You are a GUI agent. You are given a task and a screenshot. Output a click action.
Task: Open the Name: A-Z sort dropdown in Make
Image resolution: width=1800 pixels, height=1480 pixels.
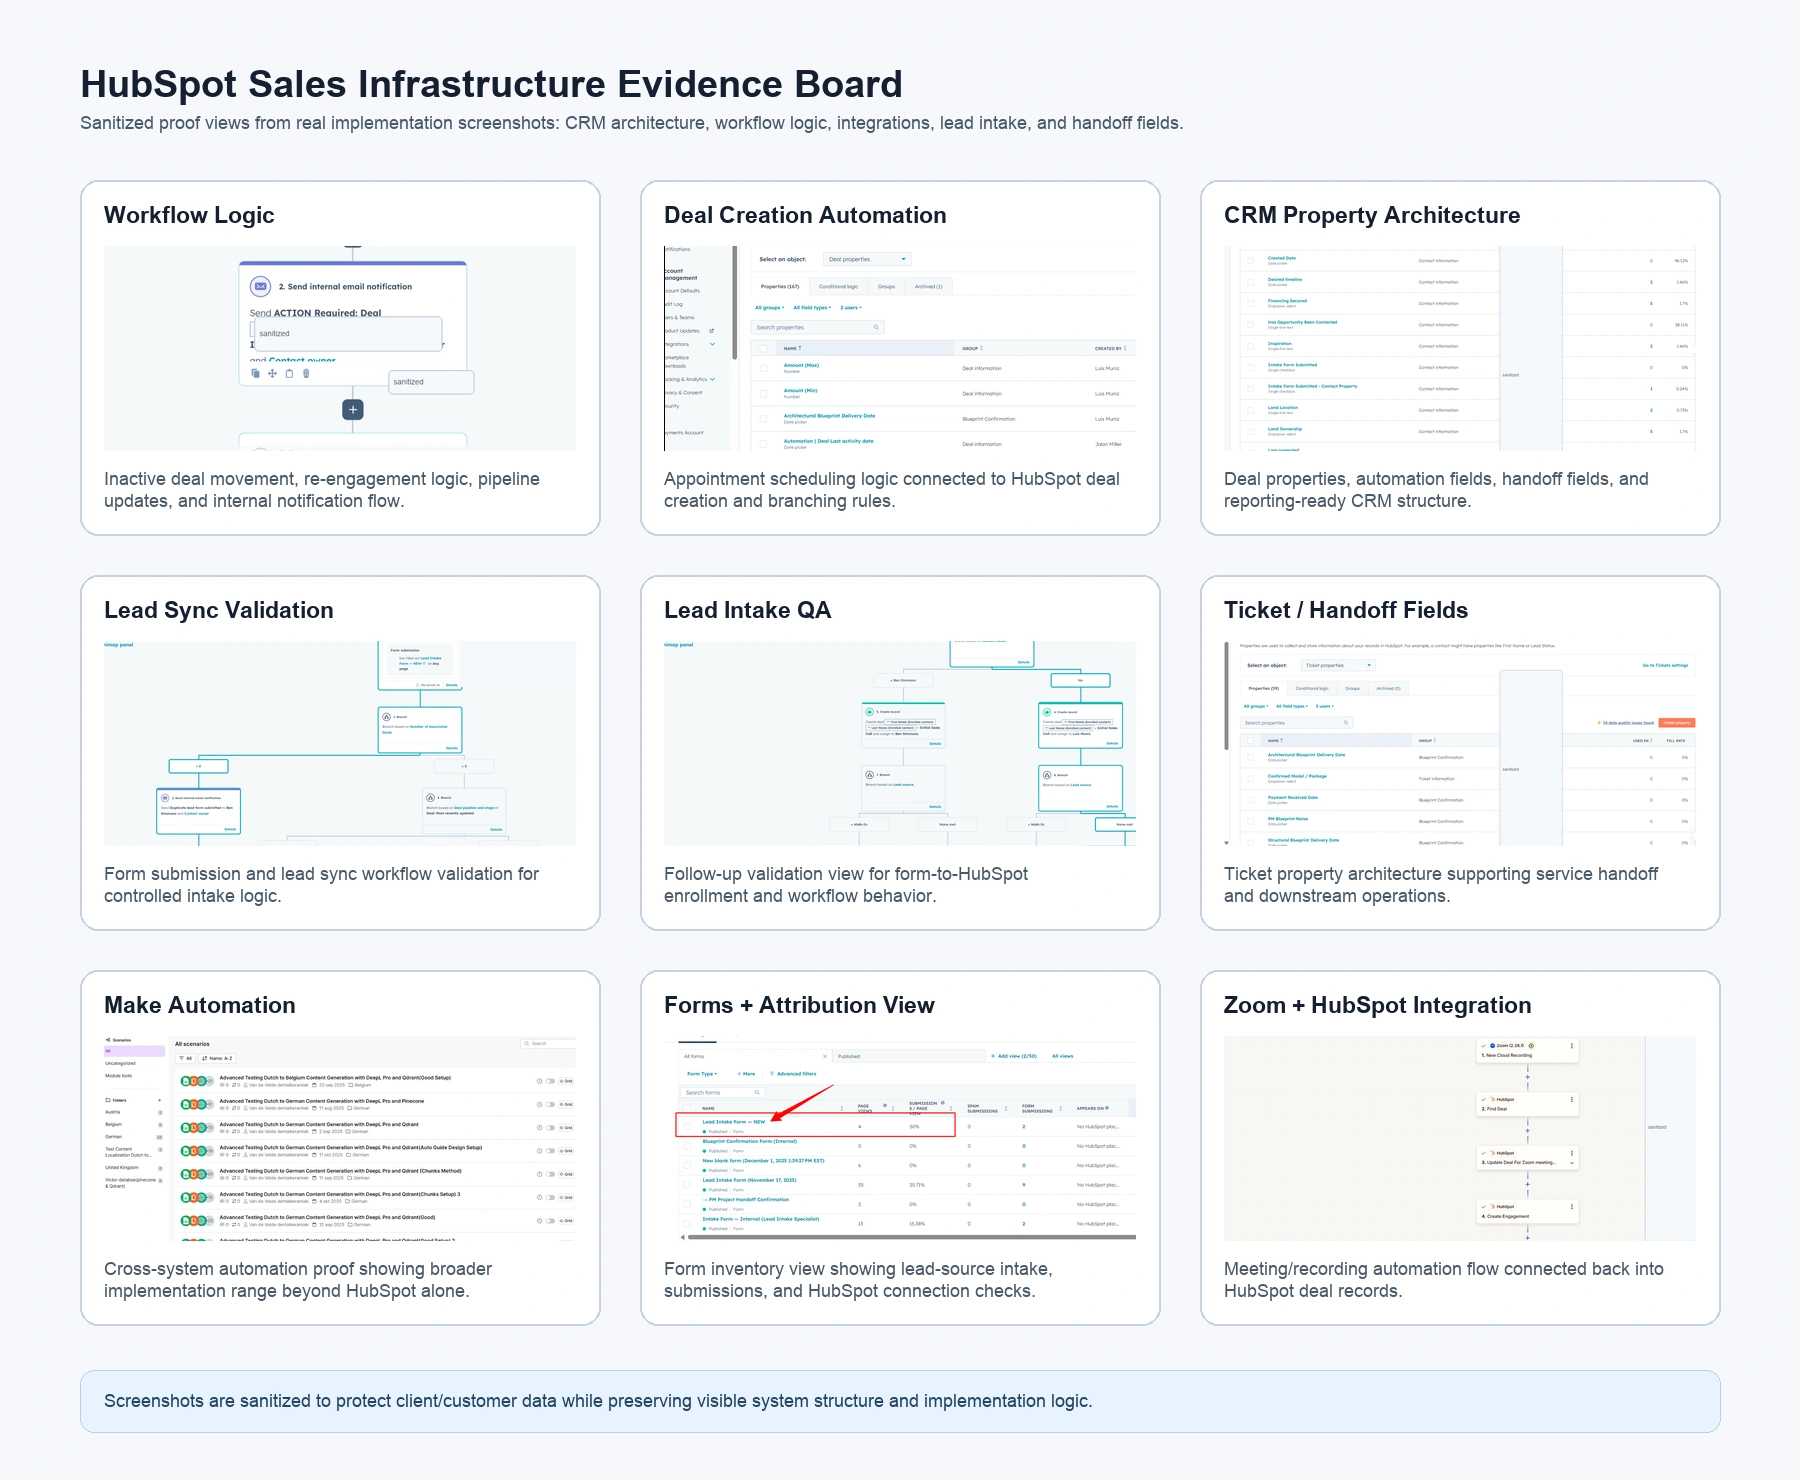[x=217, y=1058]
